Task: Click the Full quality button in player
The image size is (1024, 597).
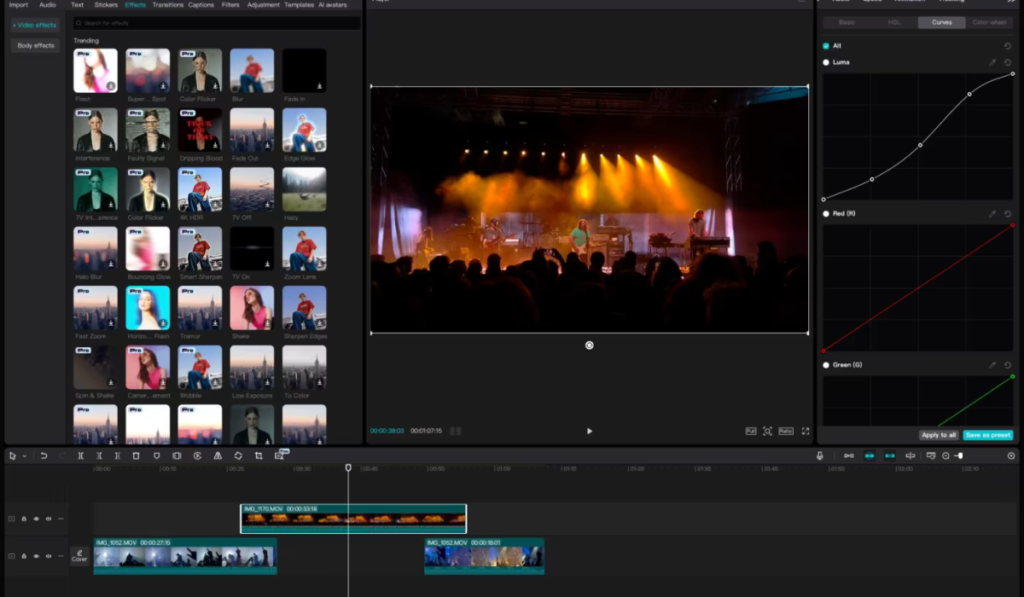Action: click(751, 431)
